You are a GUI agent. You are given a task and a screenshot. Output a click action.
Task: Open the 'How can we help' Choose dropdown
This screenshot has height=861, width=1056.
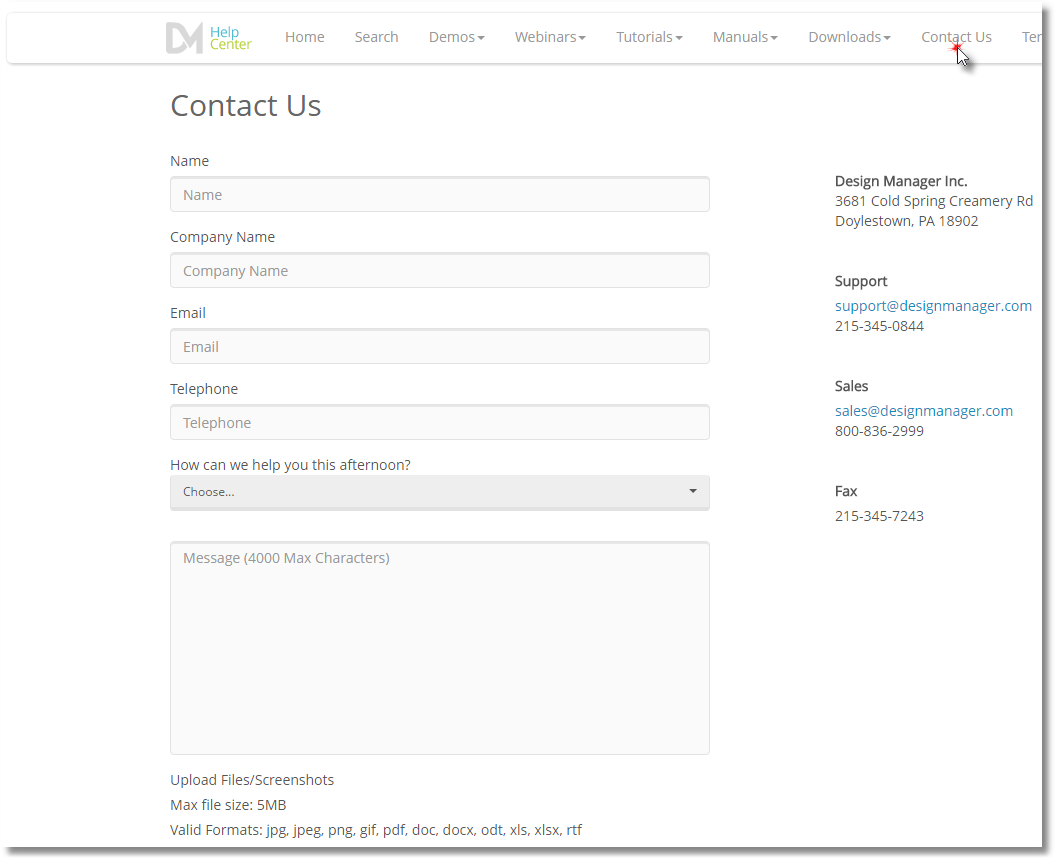[x=440, y=492]
